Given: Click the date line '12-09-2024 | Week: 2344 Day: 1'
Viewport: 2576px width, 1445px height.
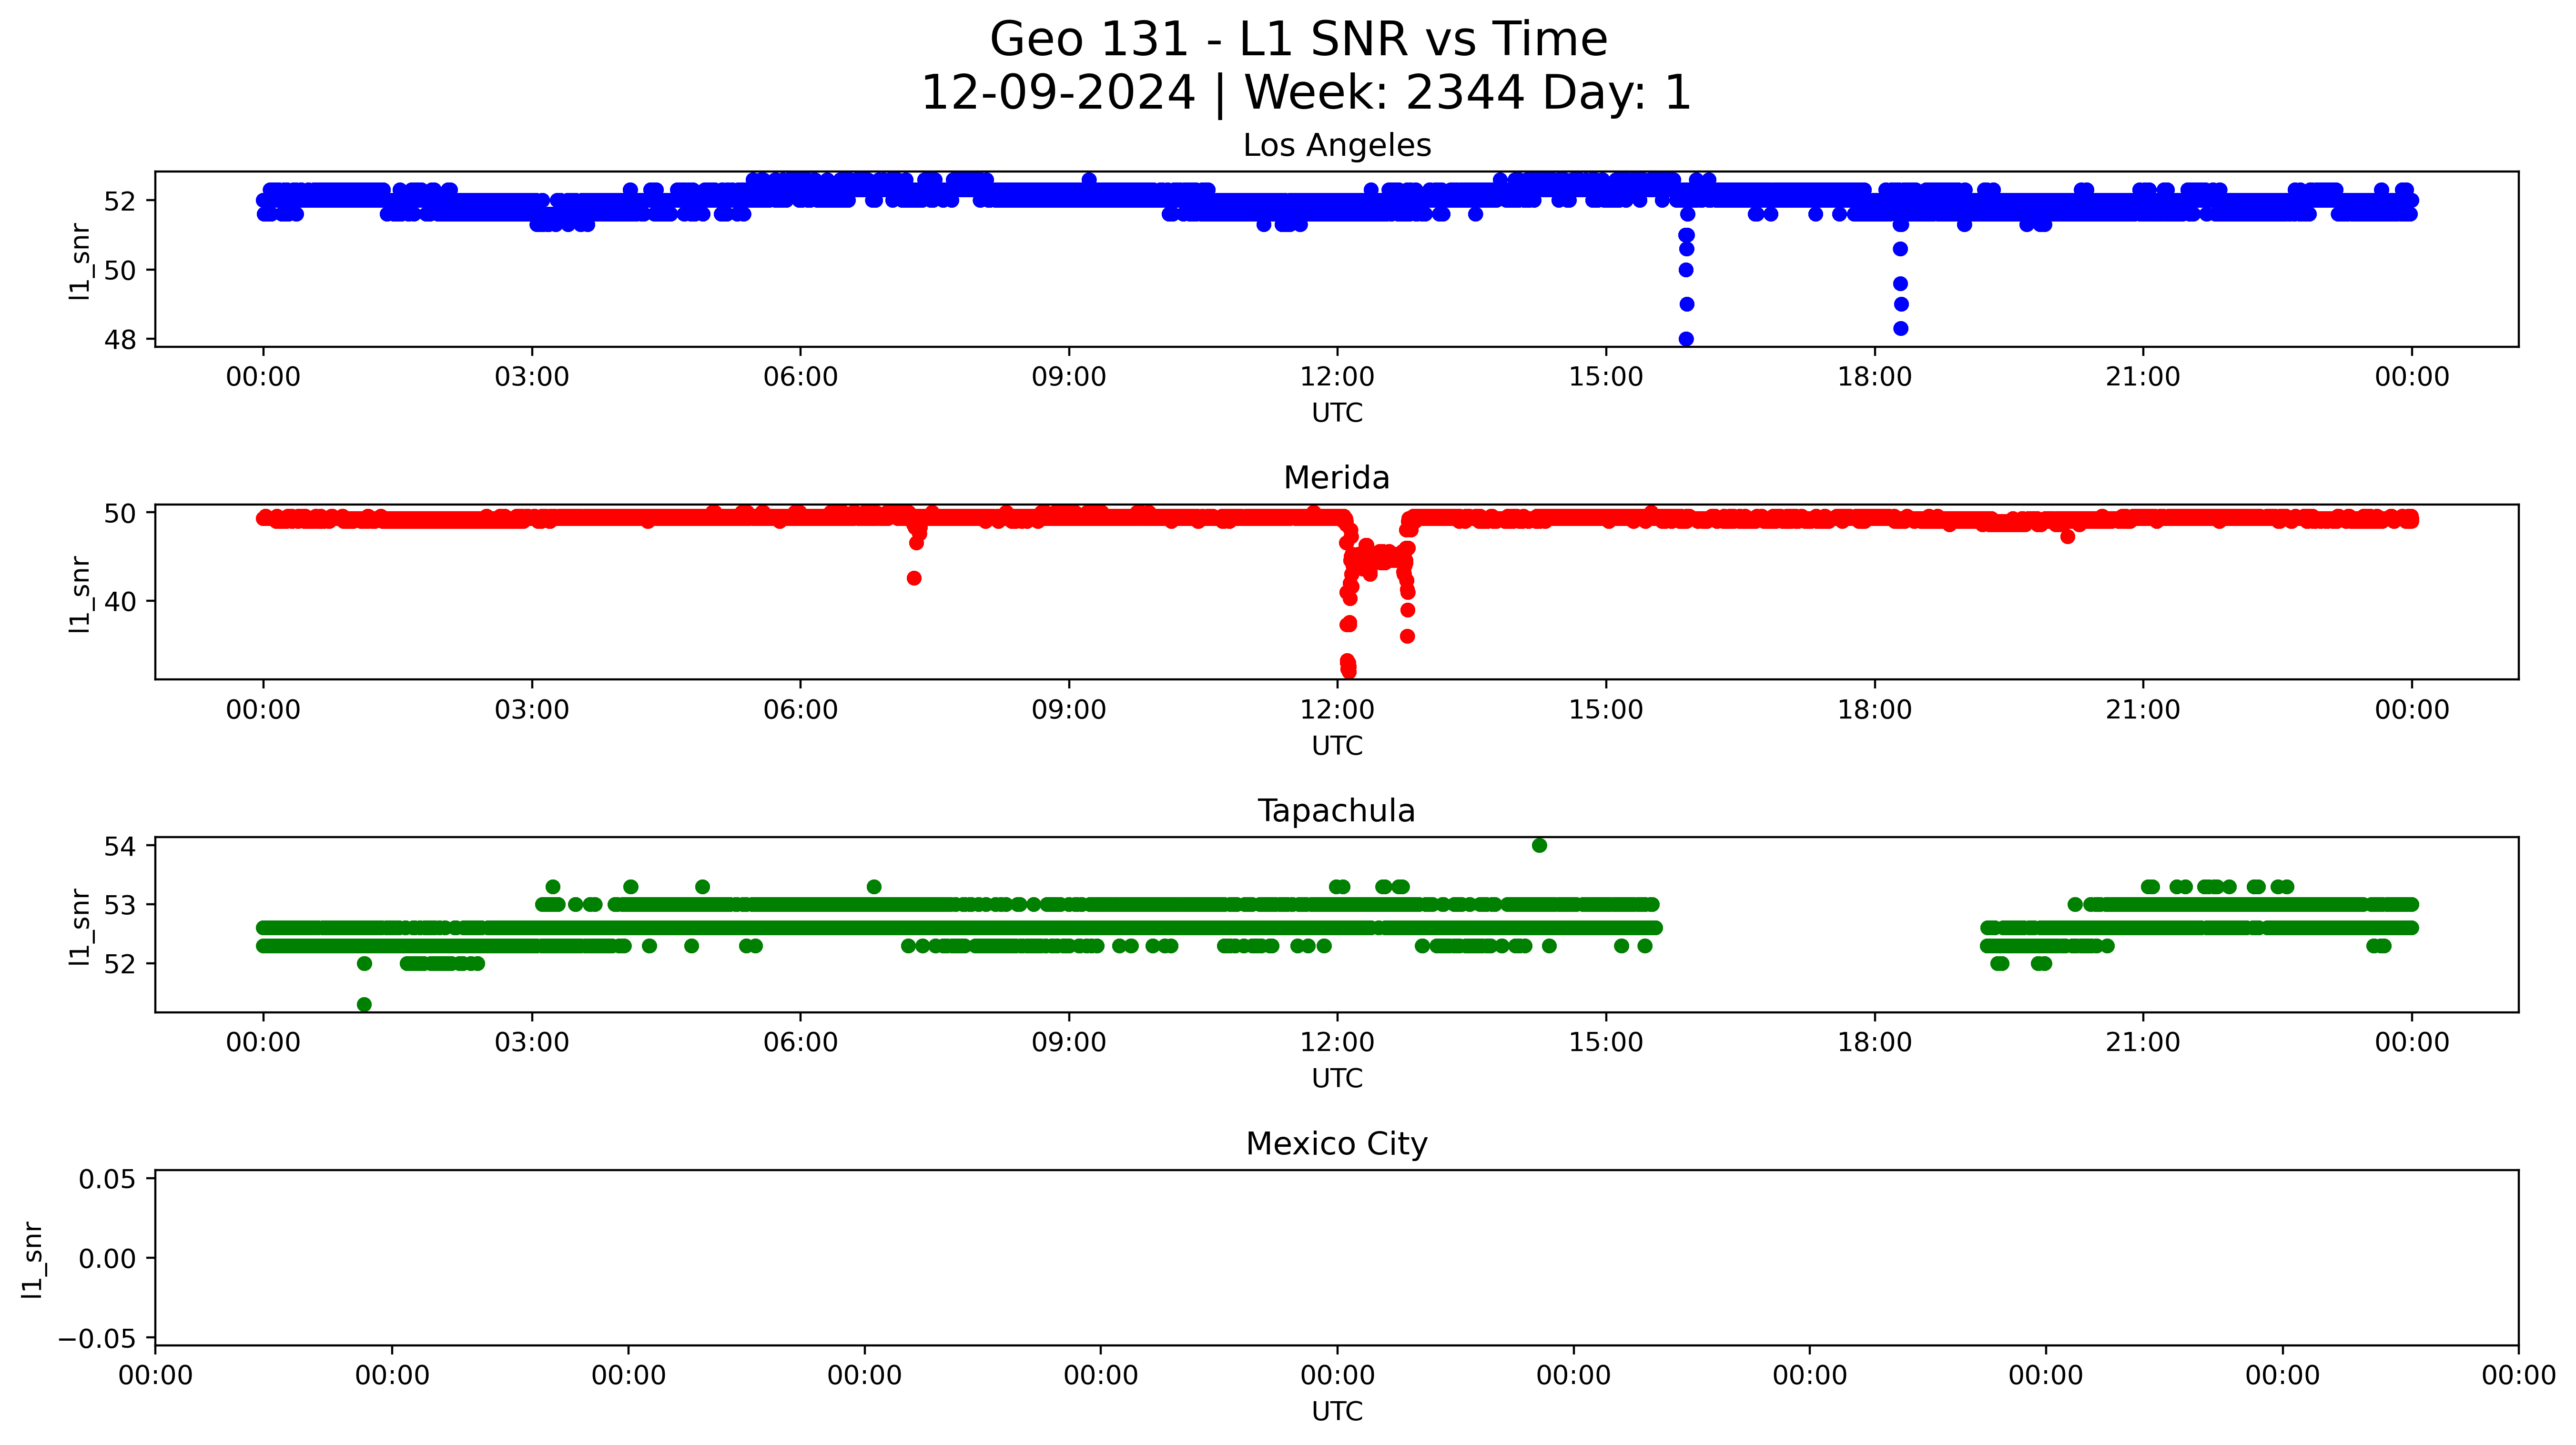Looking at the screenshot, I should (x=1305, y=93).
